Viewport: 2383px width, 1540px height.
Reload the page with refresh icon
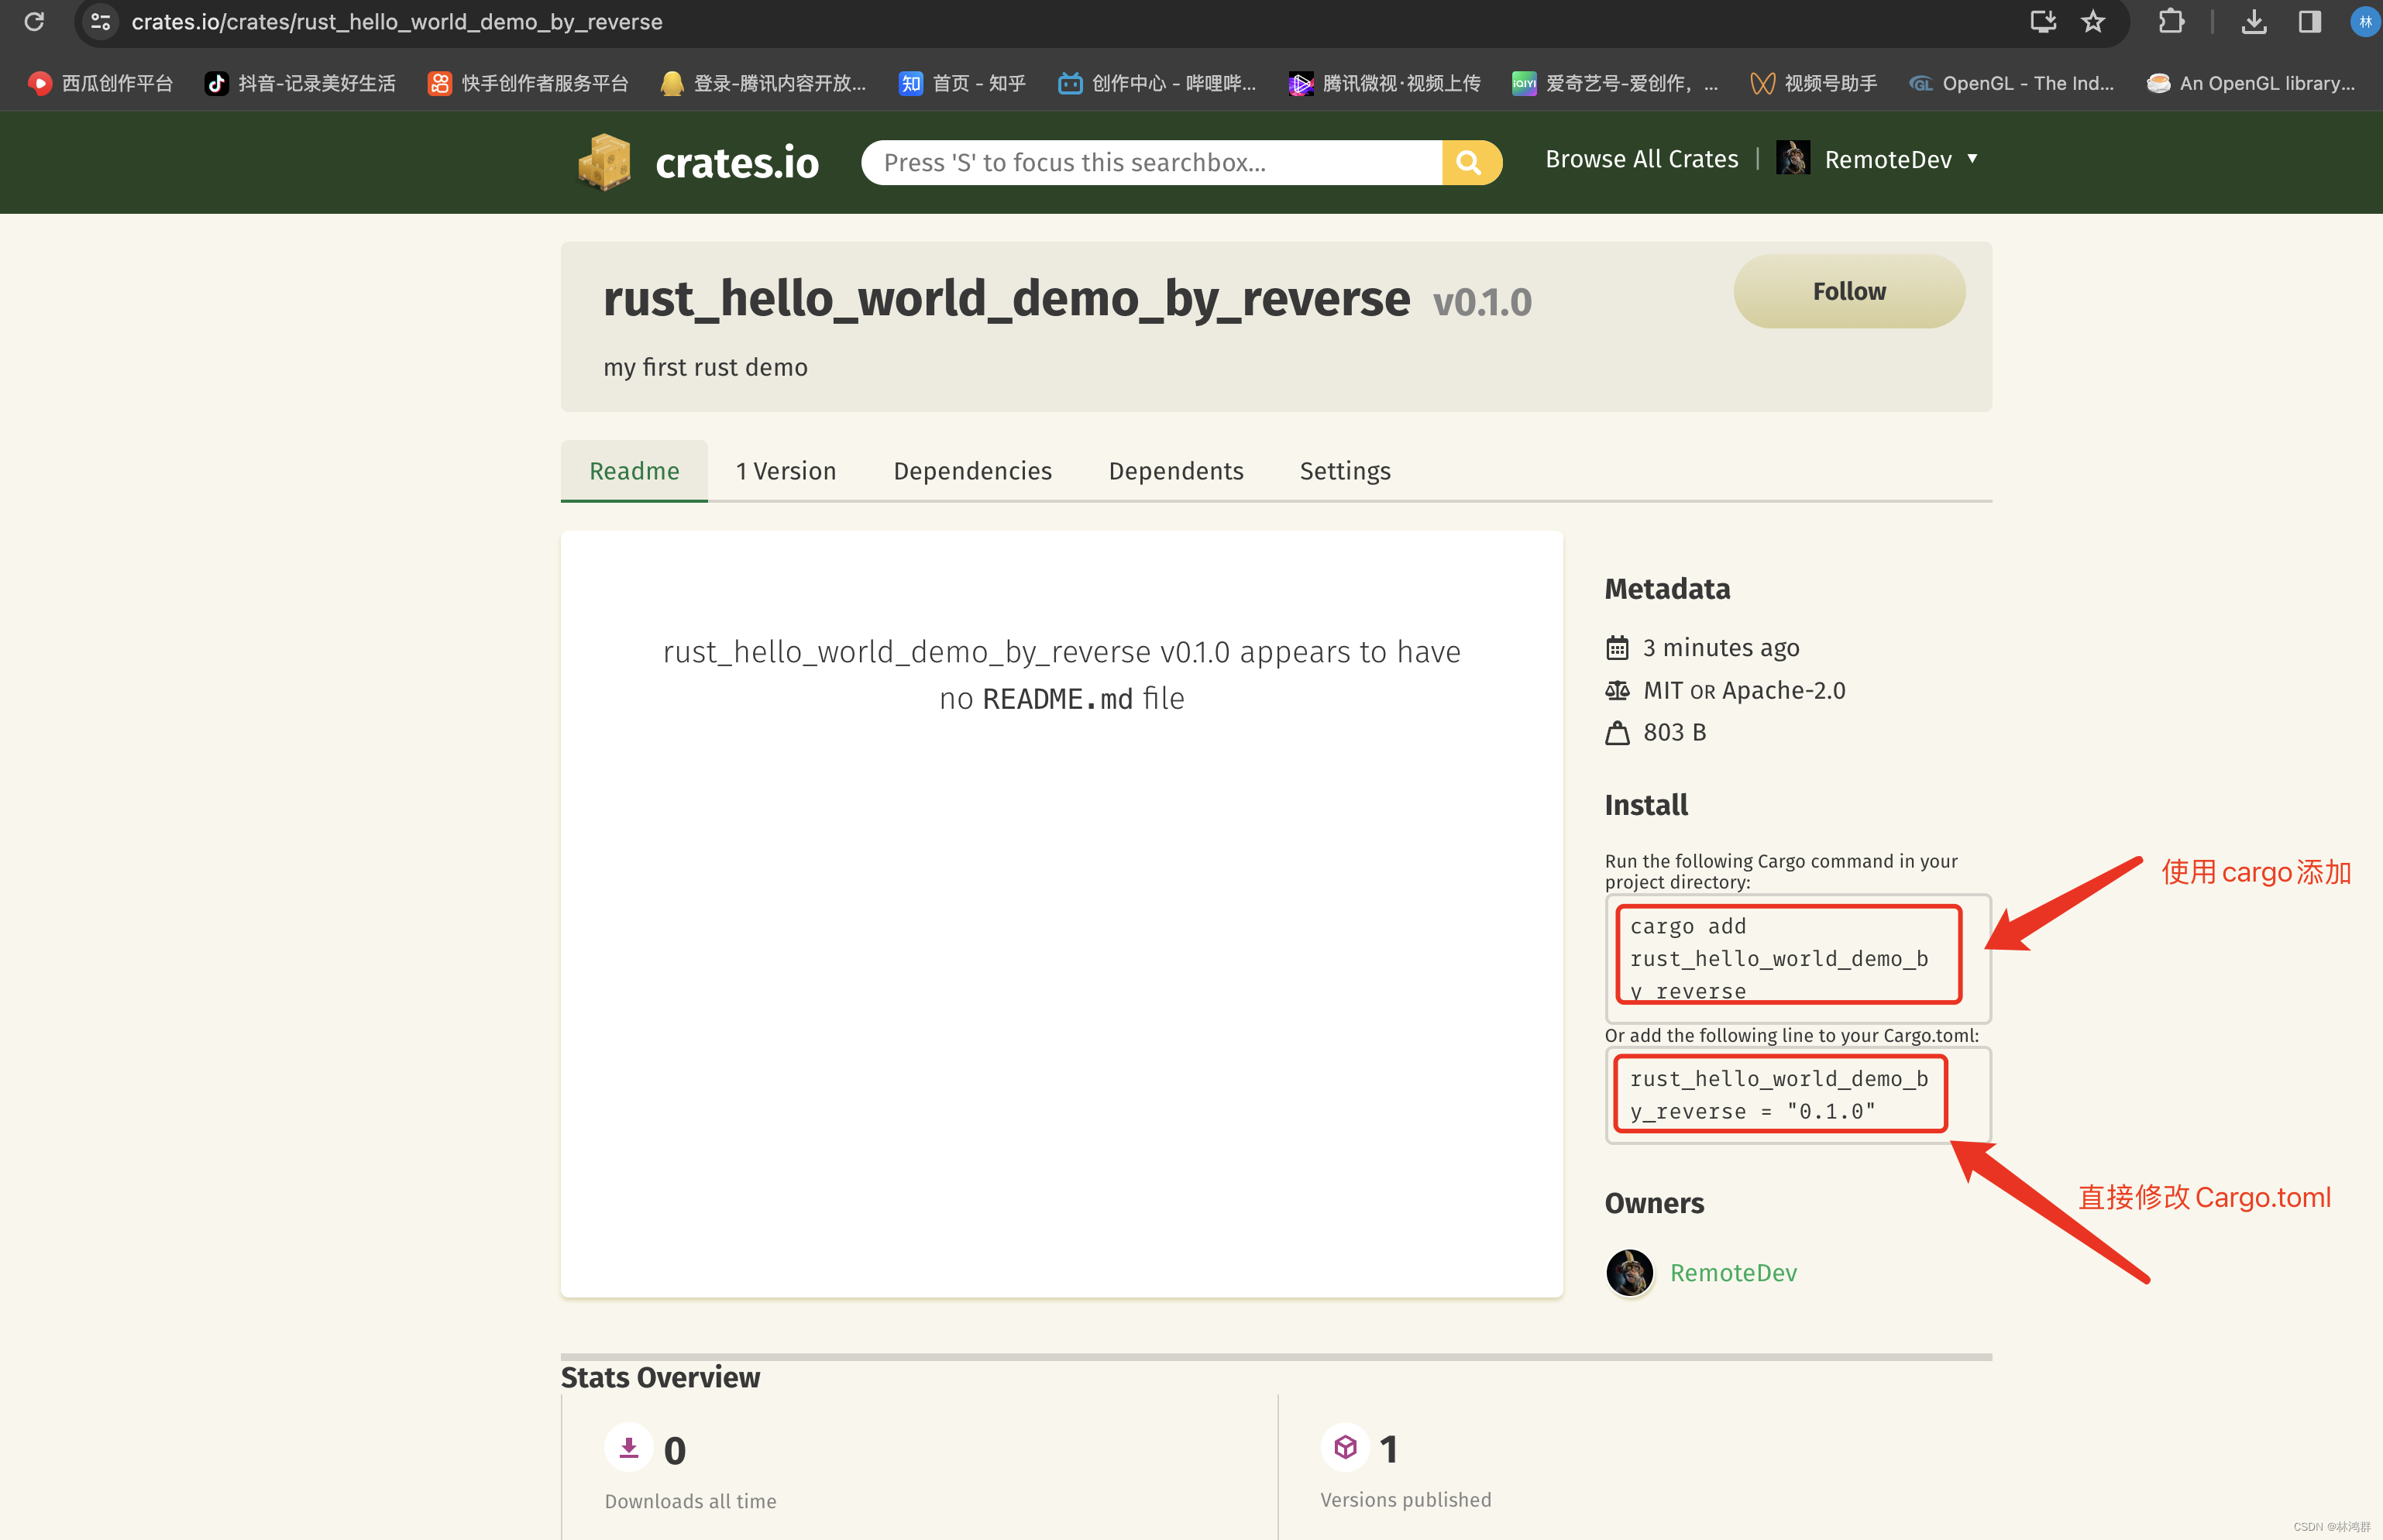coord(34,21)
